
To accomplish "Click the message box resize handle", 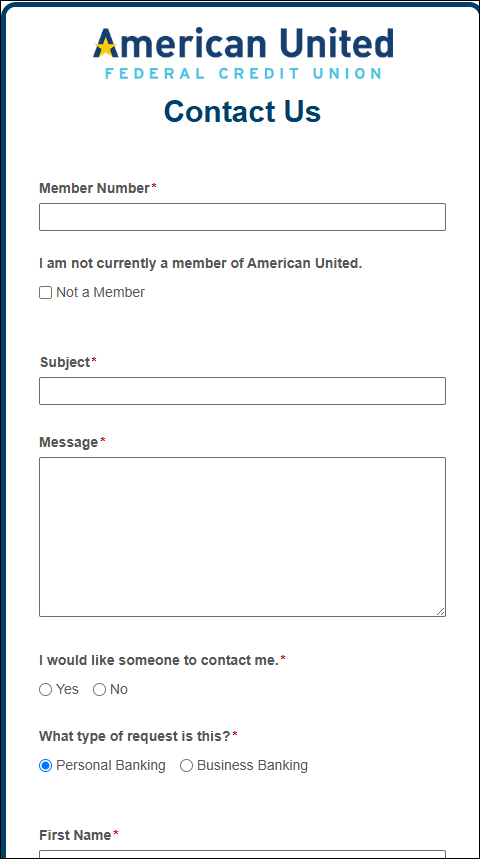I will click(x=441, y=611).
